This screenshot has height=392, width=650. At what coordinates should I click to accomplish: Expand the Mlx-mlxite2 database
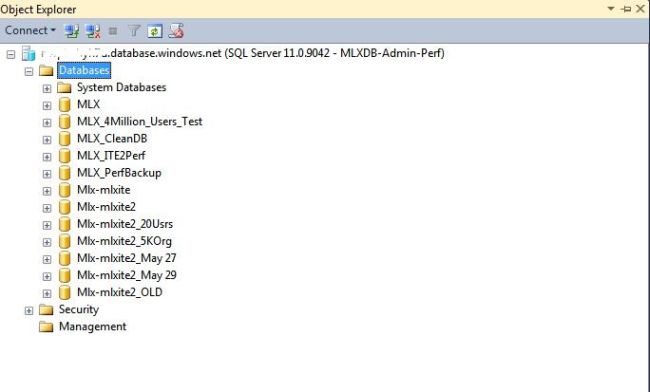(x=47, y=208)
